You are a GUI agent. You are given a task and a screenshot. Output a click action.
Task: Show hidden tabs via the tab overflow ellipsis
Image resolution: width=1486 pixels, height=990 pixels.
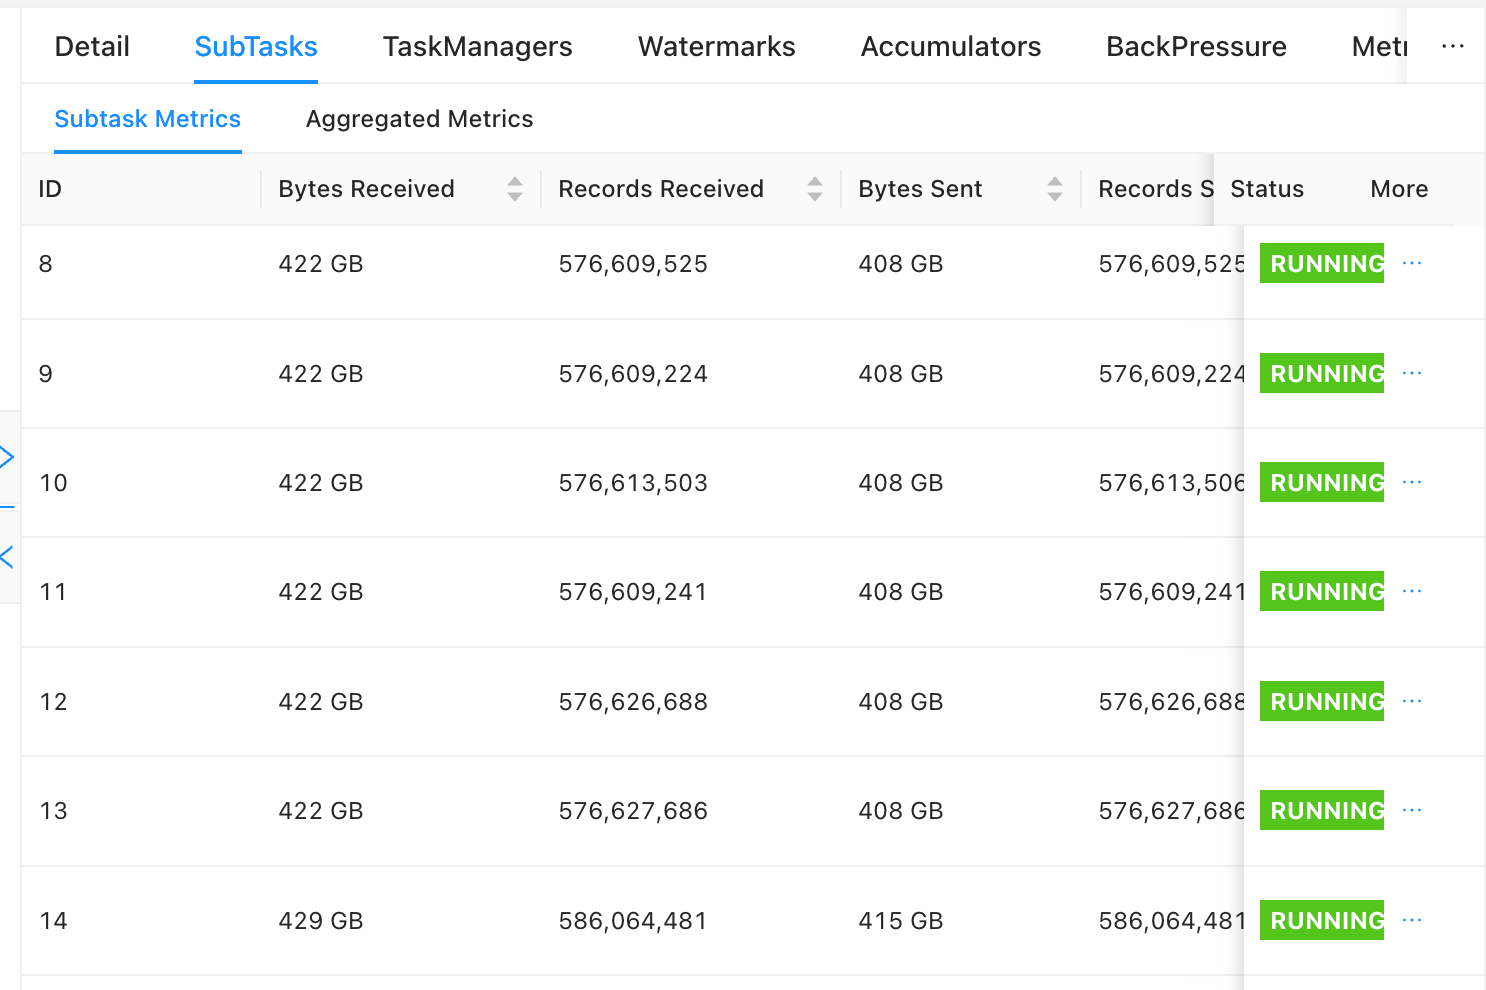click(x=1453, y=46)
